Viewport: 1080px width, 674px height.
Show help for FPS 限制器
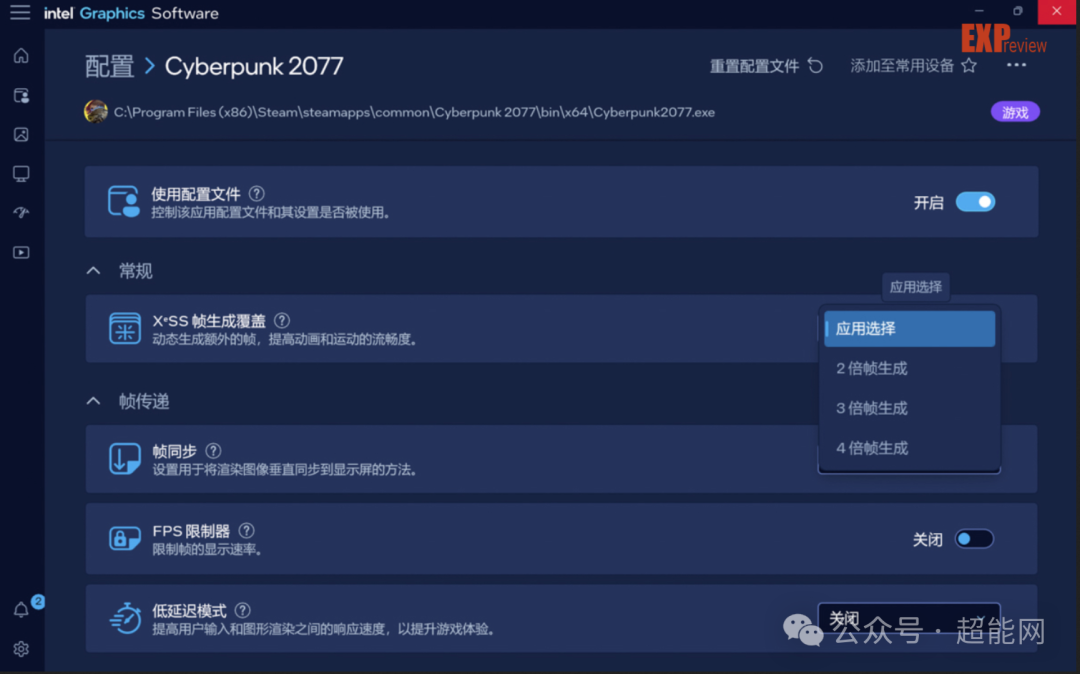pyautogui.click(x=247, y=530)
